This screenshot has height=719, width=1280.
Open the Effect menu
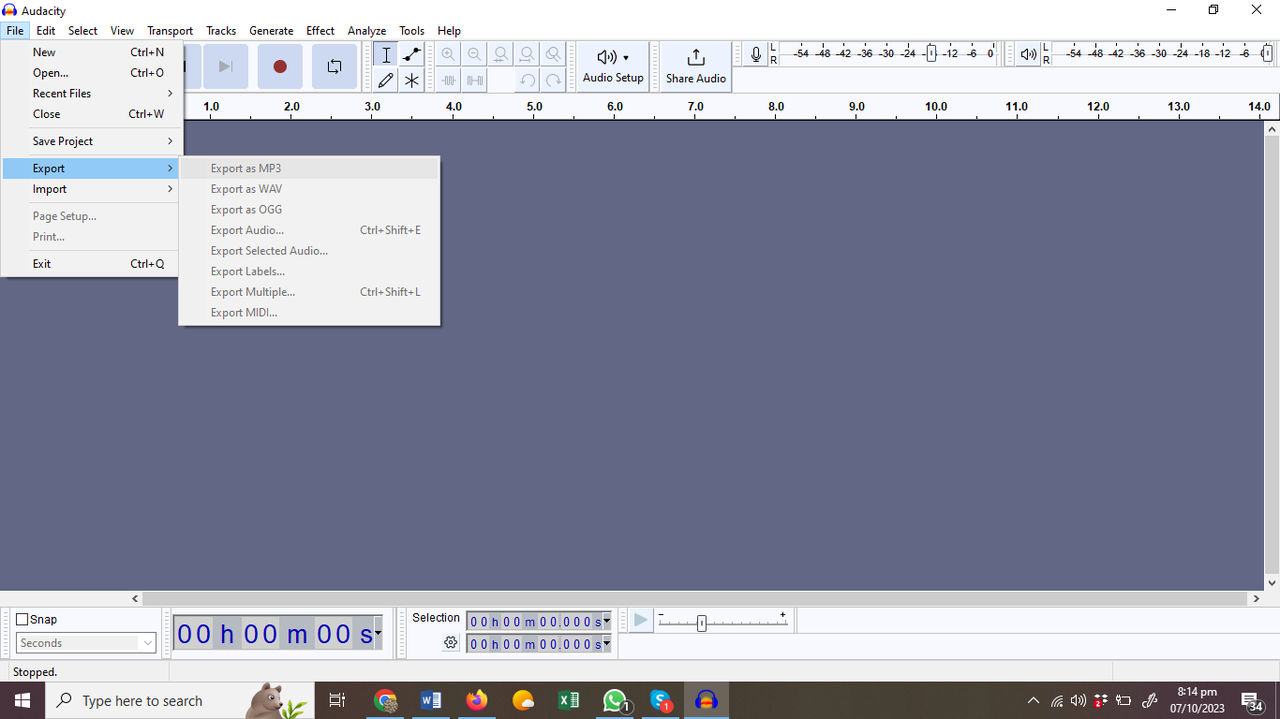coord(320,30)
